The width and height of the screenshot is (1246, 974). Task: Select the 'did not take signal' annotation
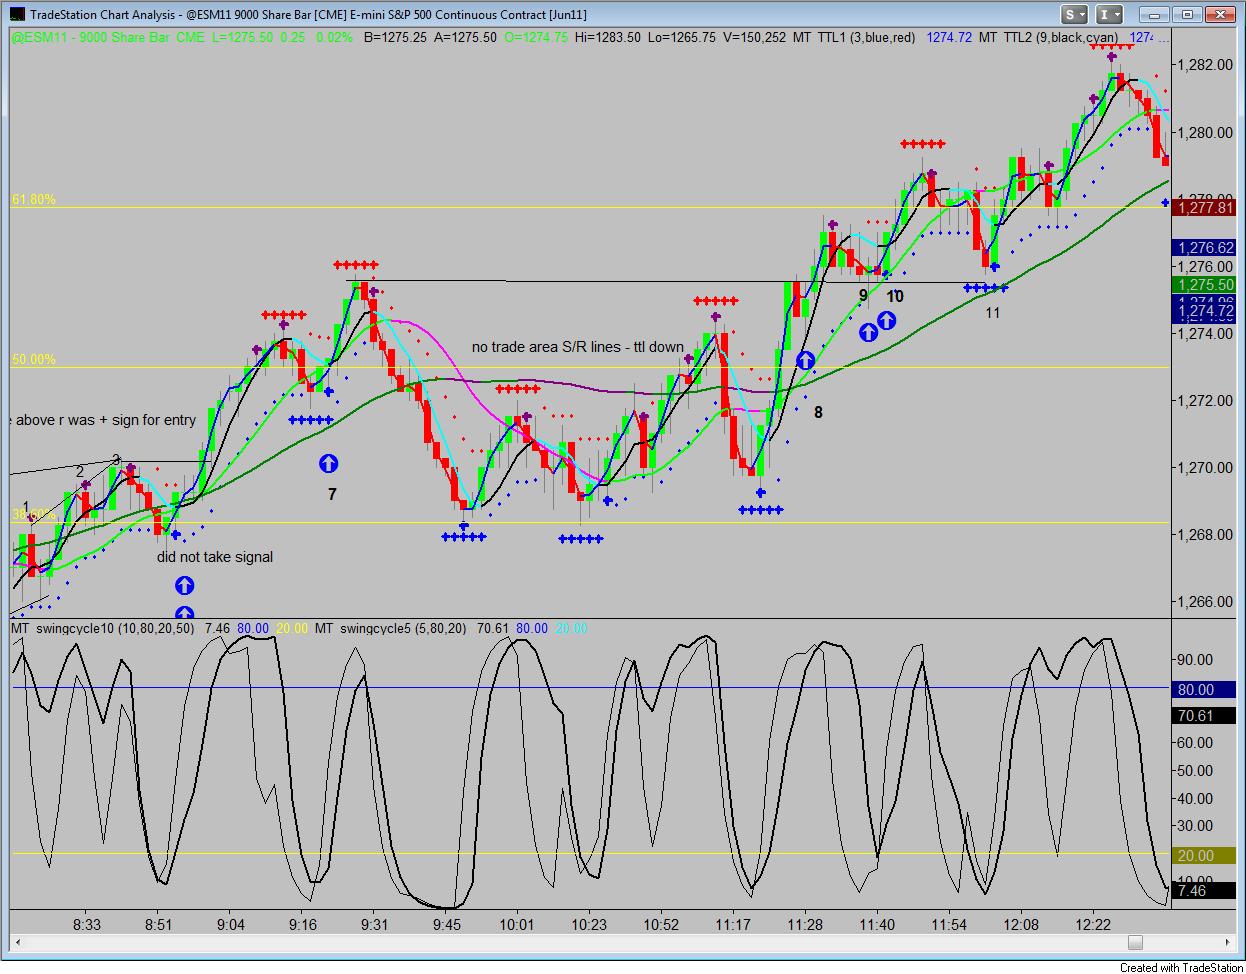(215, 557)
